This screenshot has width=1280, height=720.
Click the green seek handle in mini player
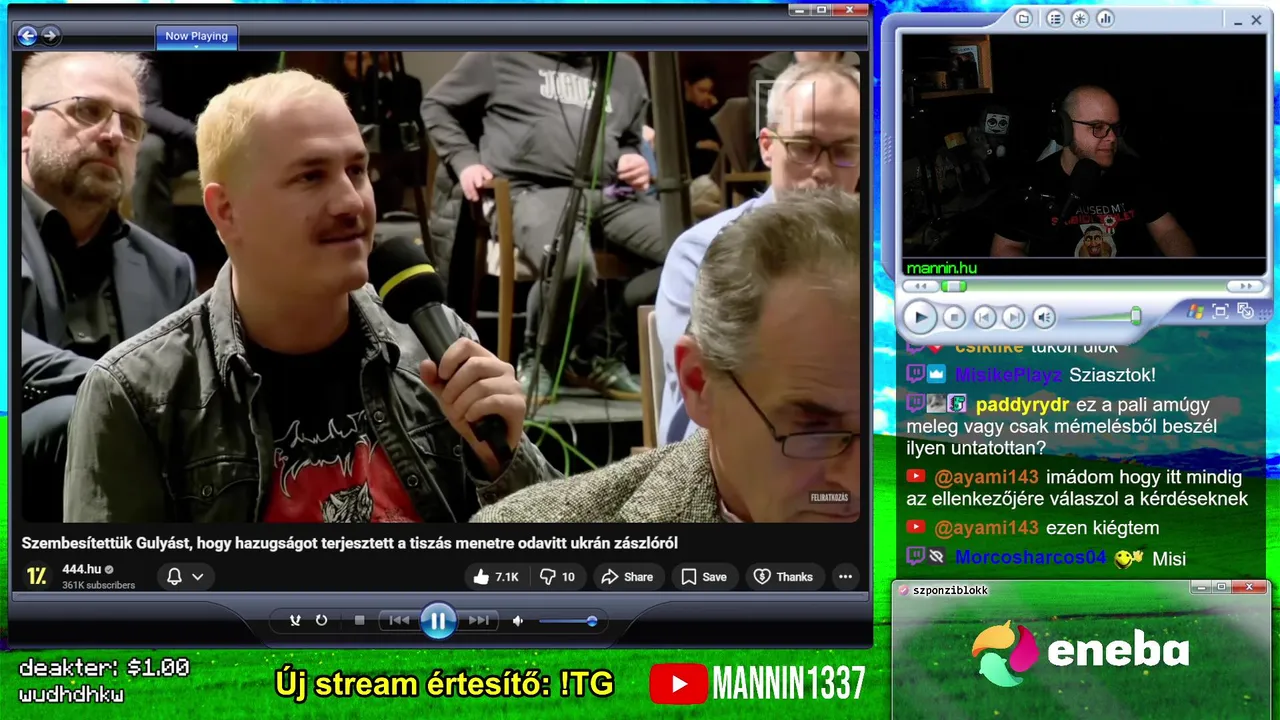pyautogui.click(x=953, y=286)
